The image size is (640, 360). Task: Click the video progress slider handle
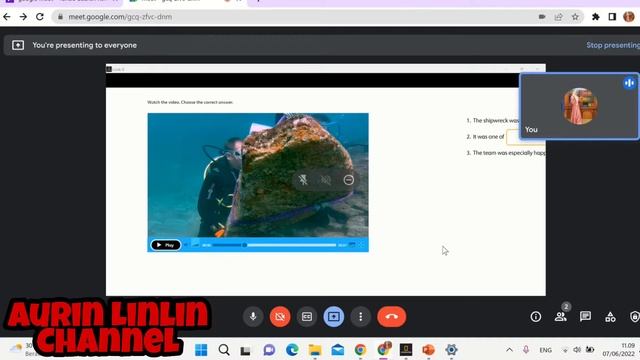click(244, 245)
